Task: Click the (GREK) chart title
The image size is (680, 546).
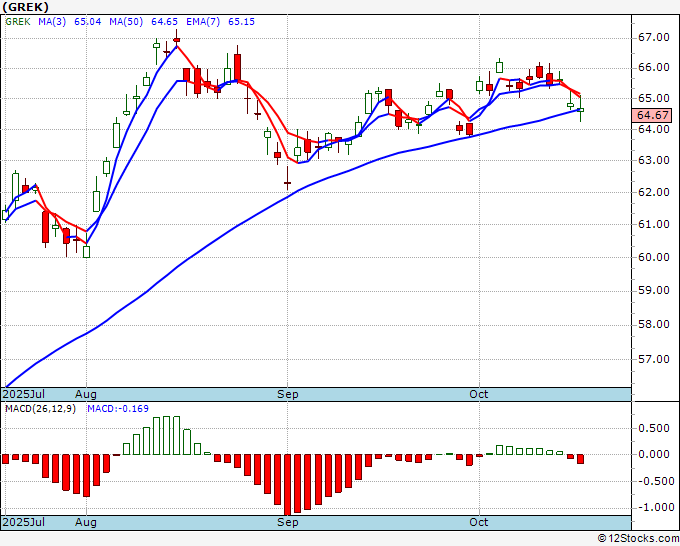Action: pos(26,7)
